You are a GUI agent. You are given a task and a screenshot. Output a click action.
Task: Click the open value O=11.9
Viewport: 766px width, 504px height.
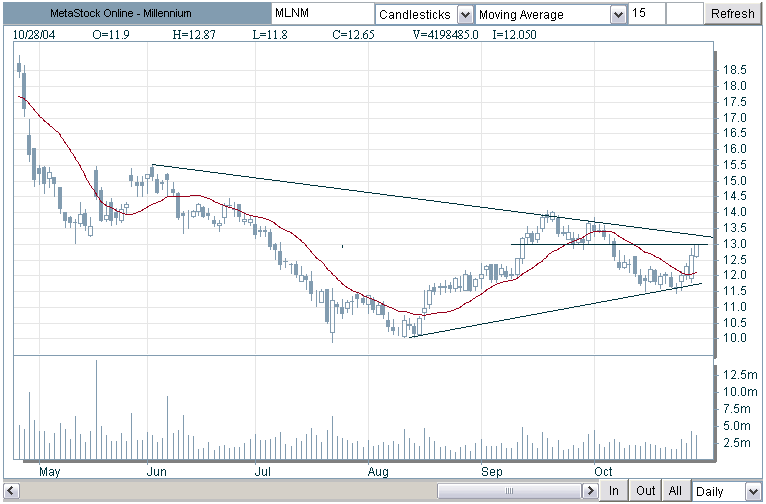pyautogui.click(x=110, y=35)
